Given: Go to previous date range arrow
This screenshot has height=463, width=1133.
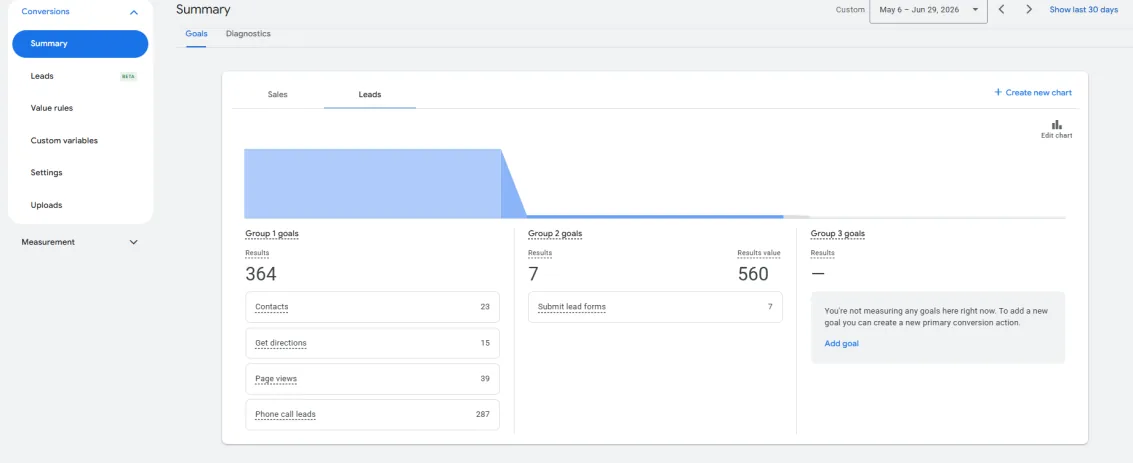Looking at the screenshot, I should click(1001, 9).
